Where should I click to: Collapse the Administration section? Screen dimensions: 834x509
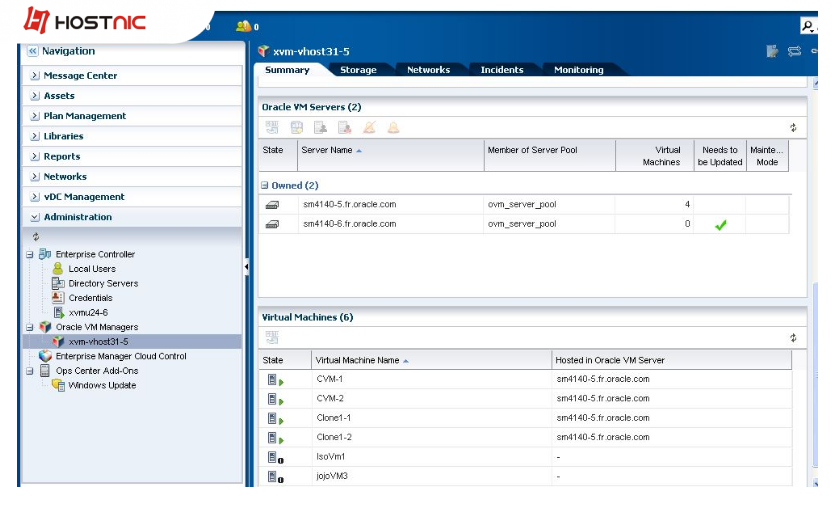tap(35, 217)
